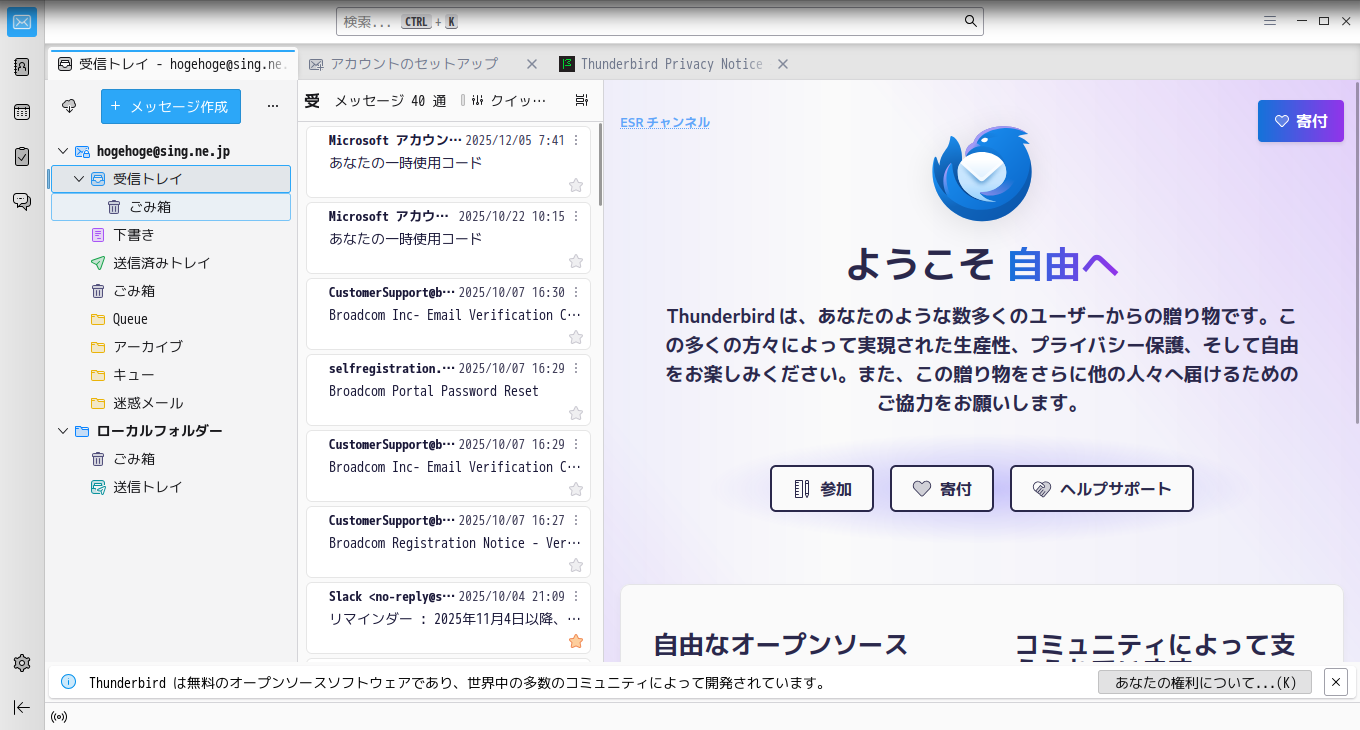Select the アーカイブ folder
1360x730 pixels.
click(x=171, y=347)
